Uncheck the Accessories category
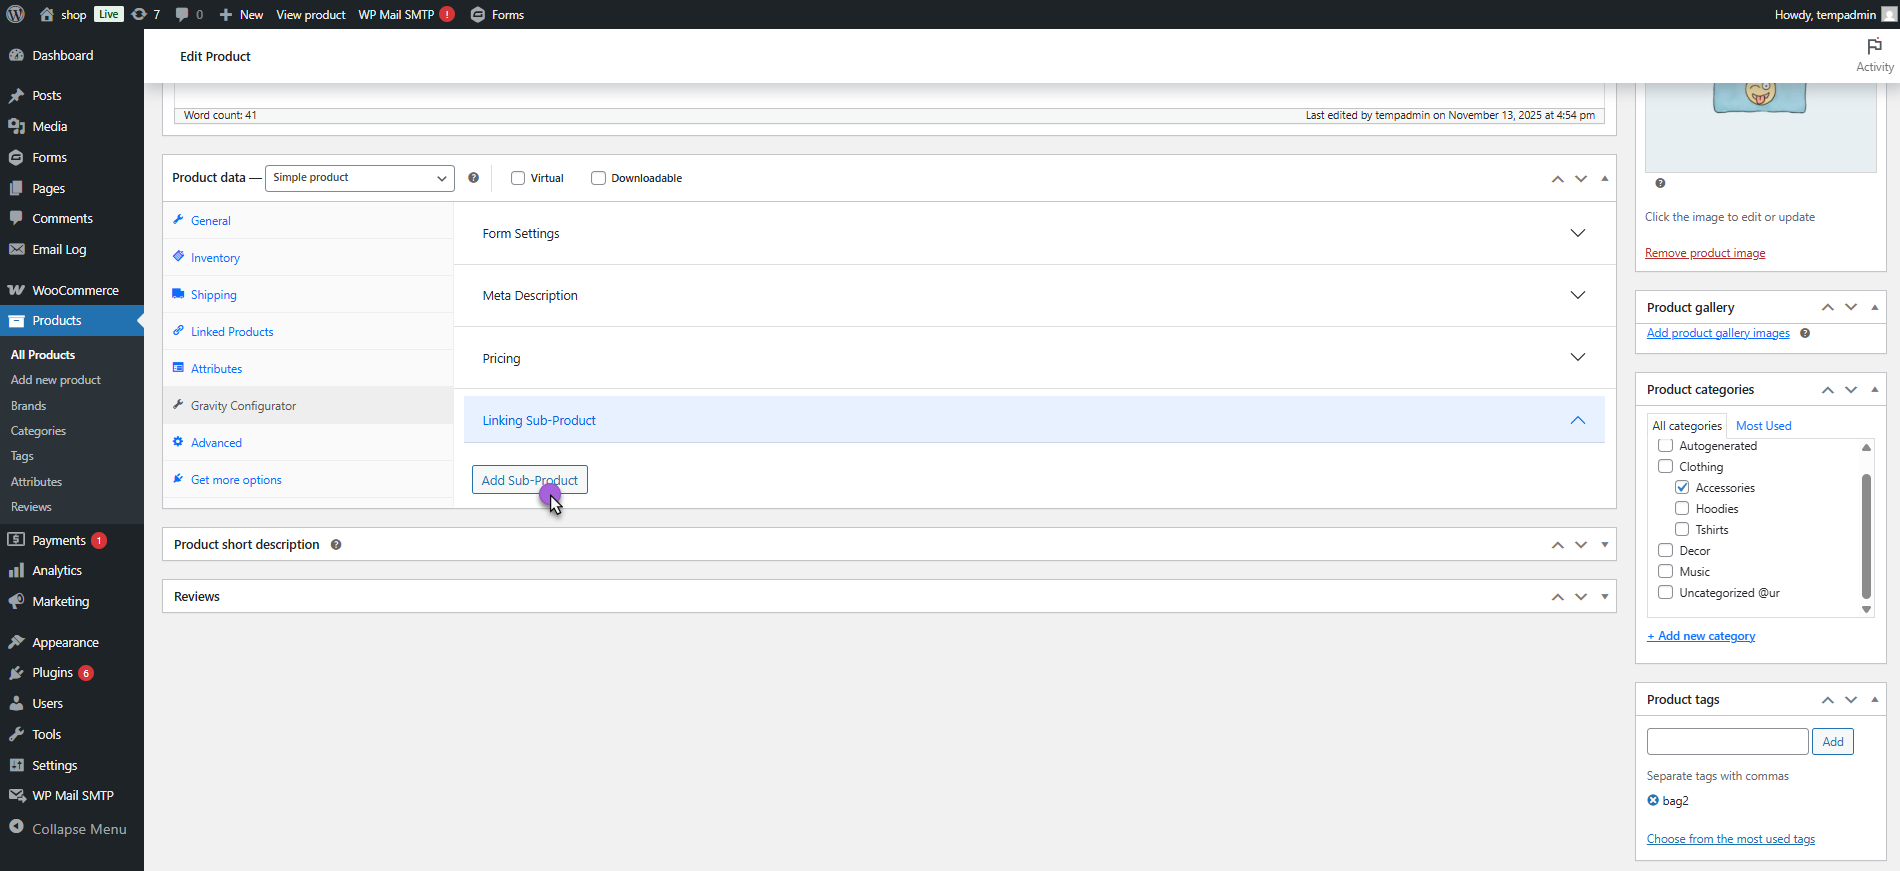This screenshot has width=1900, height=871. 1682,488
